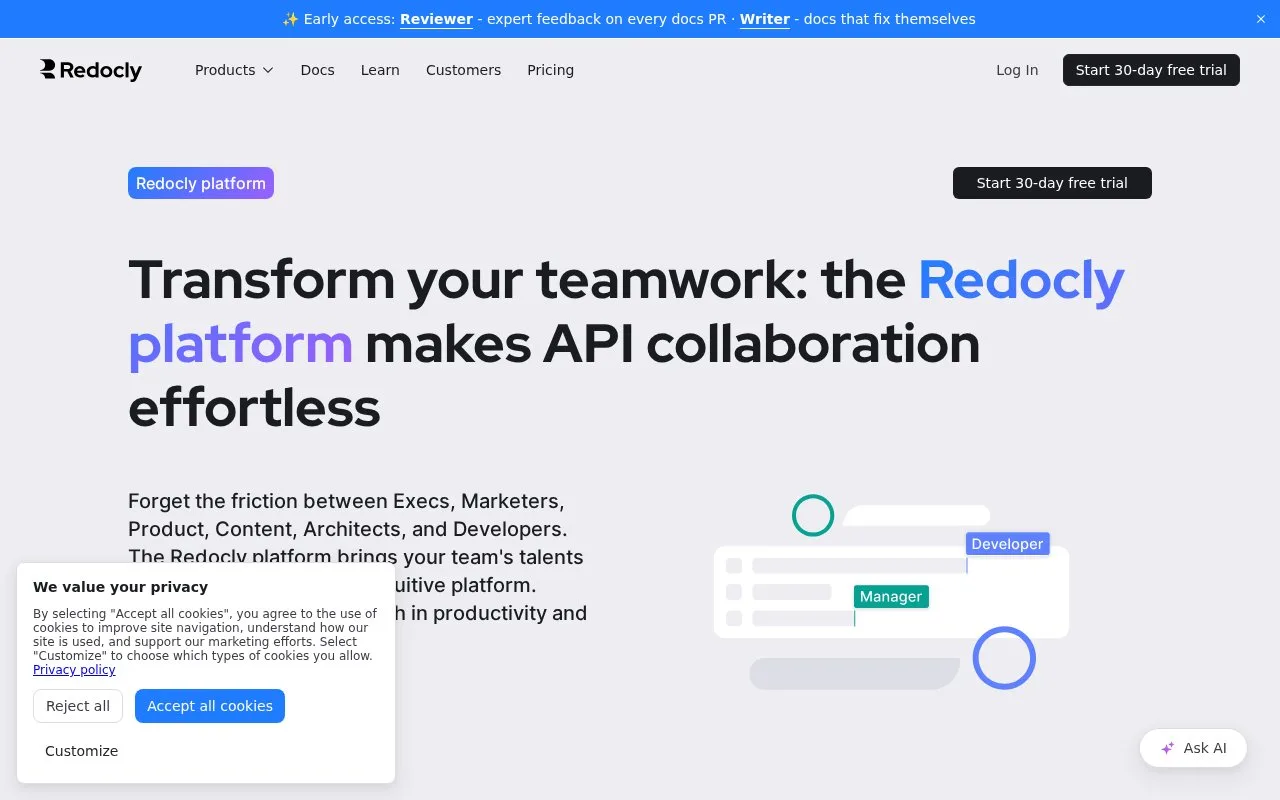Go to the Learn page
This screenshot has height=800, width=1280.
coord(380,70)
